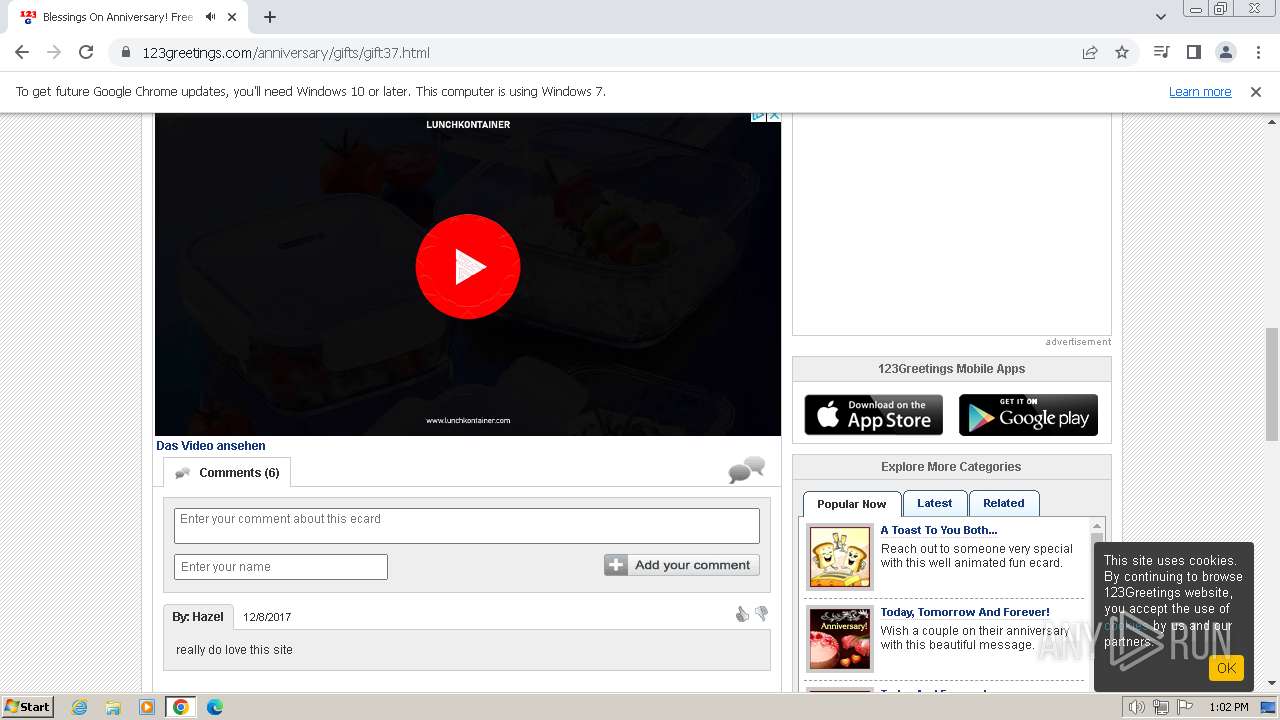Open Today, Tomorrow And Forever! link

pyautogui.click(x=965, y=612)
